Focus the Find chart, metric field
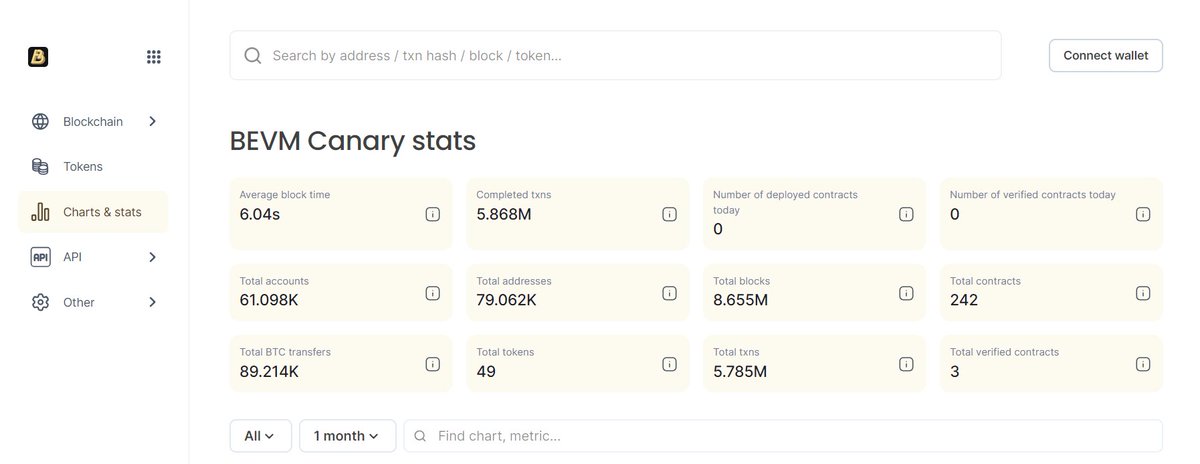The height and width of the screenshot is (464, 1200). click(x=790, y=436)
